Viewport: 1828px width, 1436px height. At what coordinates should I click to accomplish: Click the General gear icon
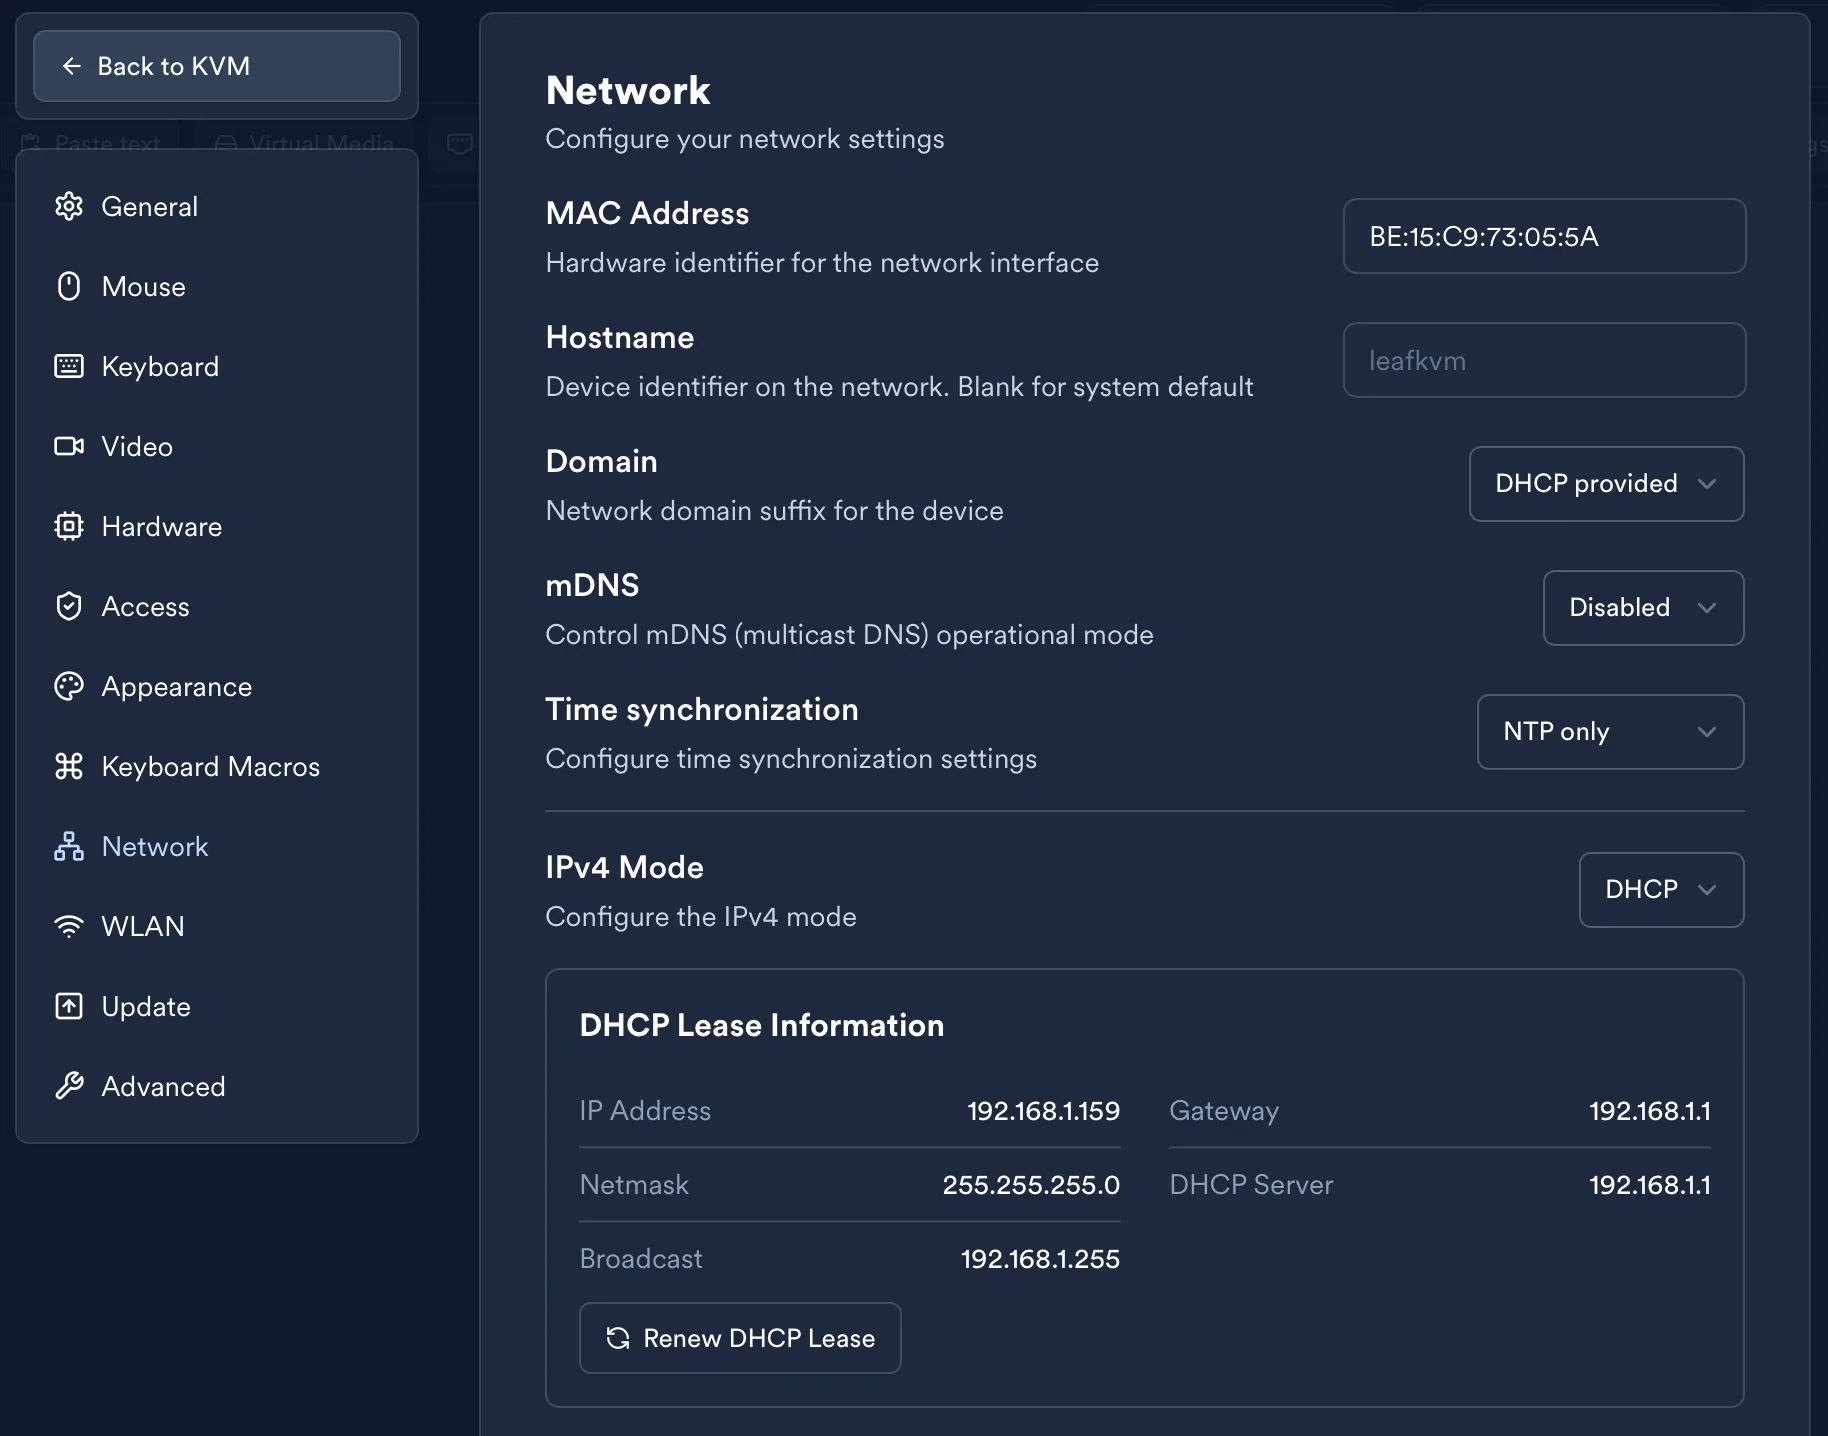tap(69, 206)
